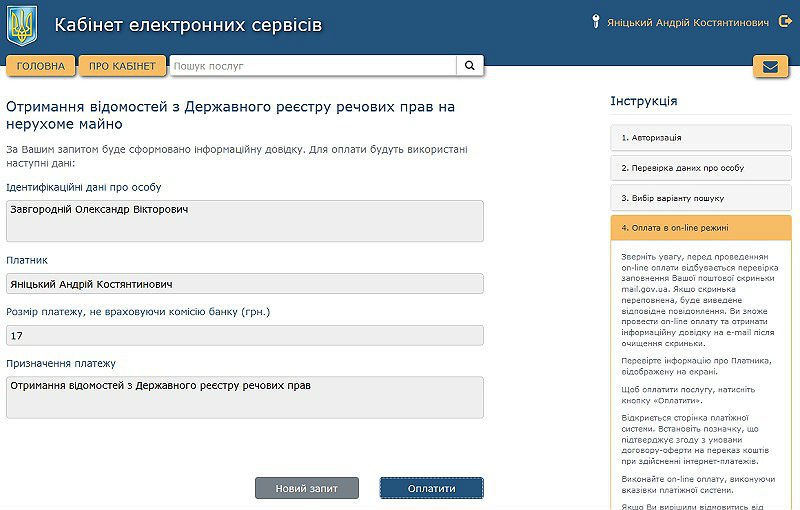Screen dimensions: 800x510
Task: Expand instruction step '1. Авторизація'
Action: 700,137
